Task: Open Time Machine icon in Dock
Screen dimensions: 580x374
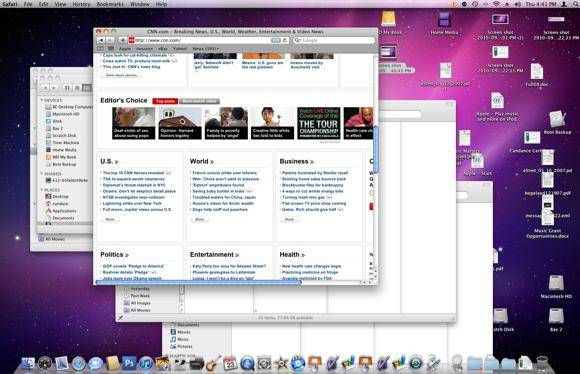Action: pos(416,363)
